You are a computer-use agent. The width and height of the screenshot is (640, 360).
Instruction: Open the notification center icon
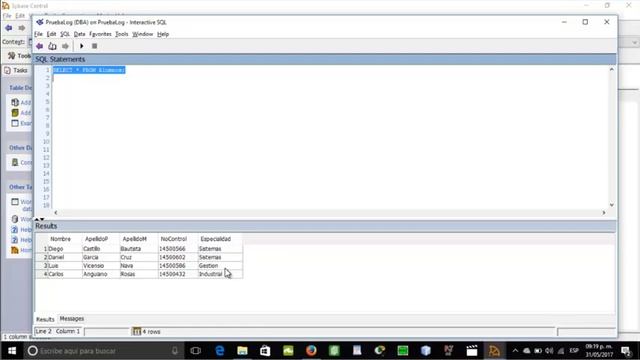(625, 351)
